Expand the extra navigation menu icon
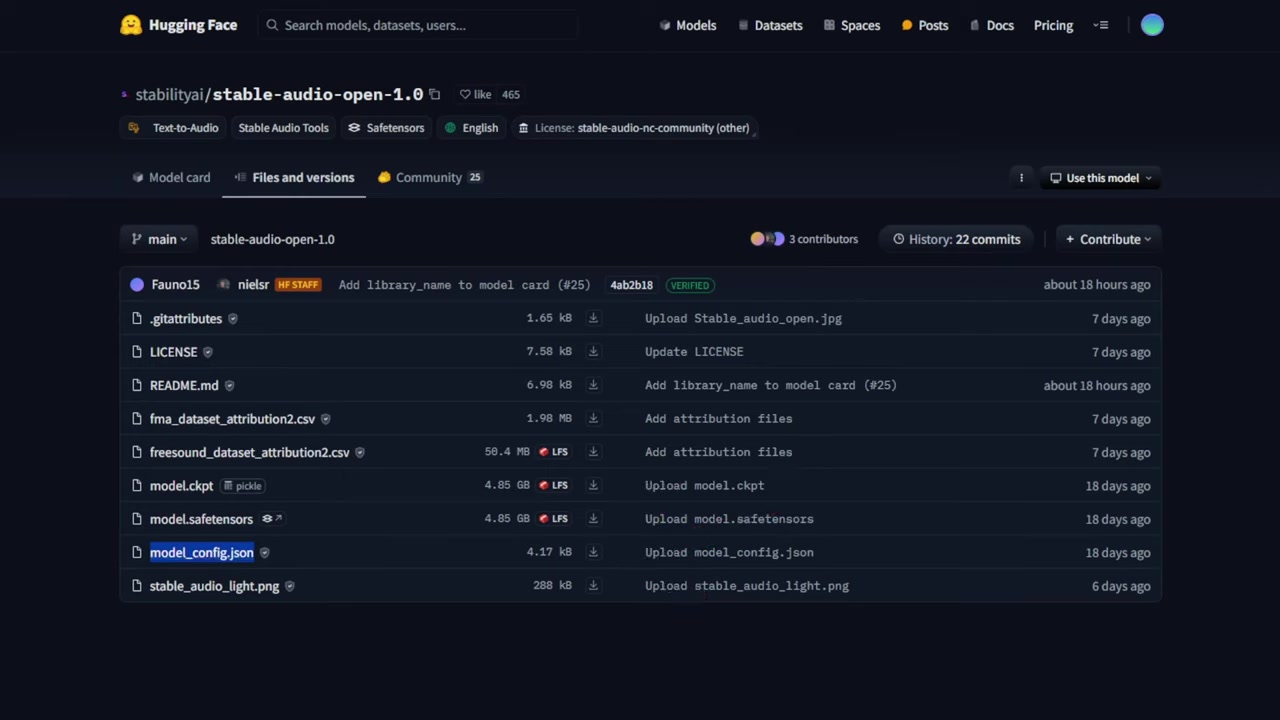This screenshot has width=1280, height=720. click(1101, 25)
